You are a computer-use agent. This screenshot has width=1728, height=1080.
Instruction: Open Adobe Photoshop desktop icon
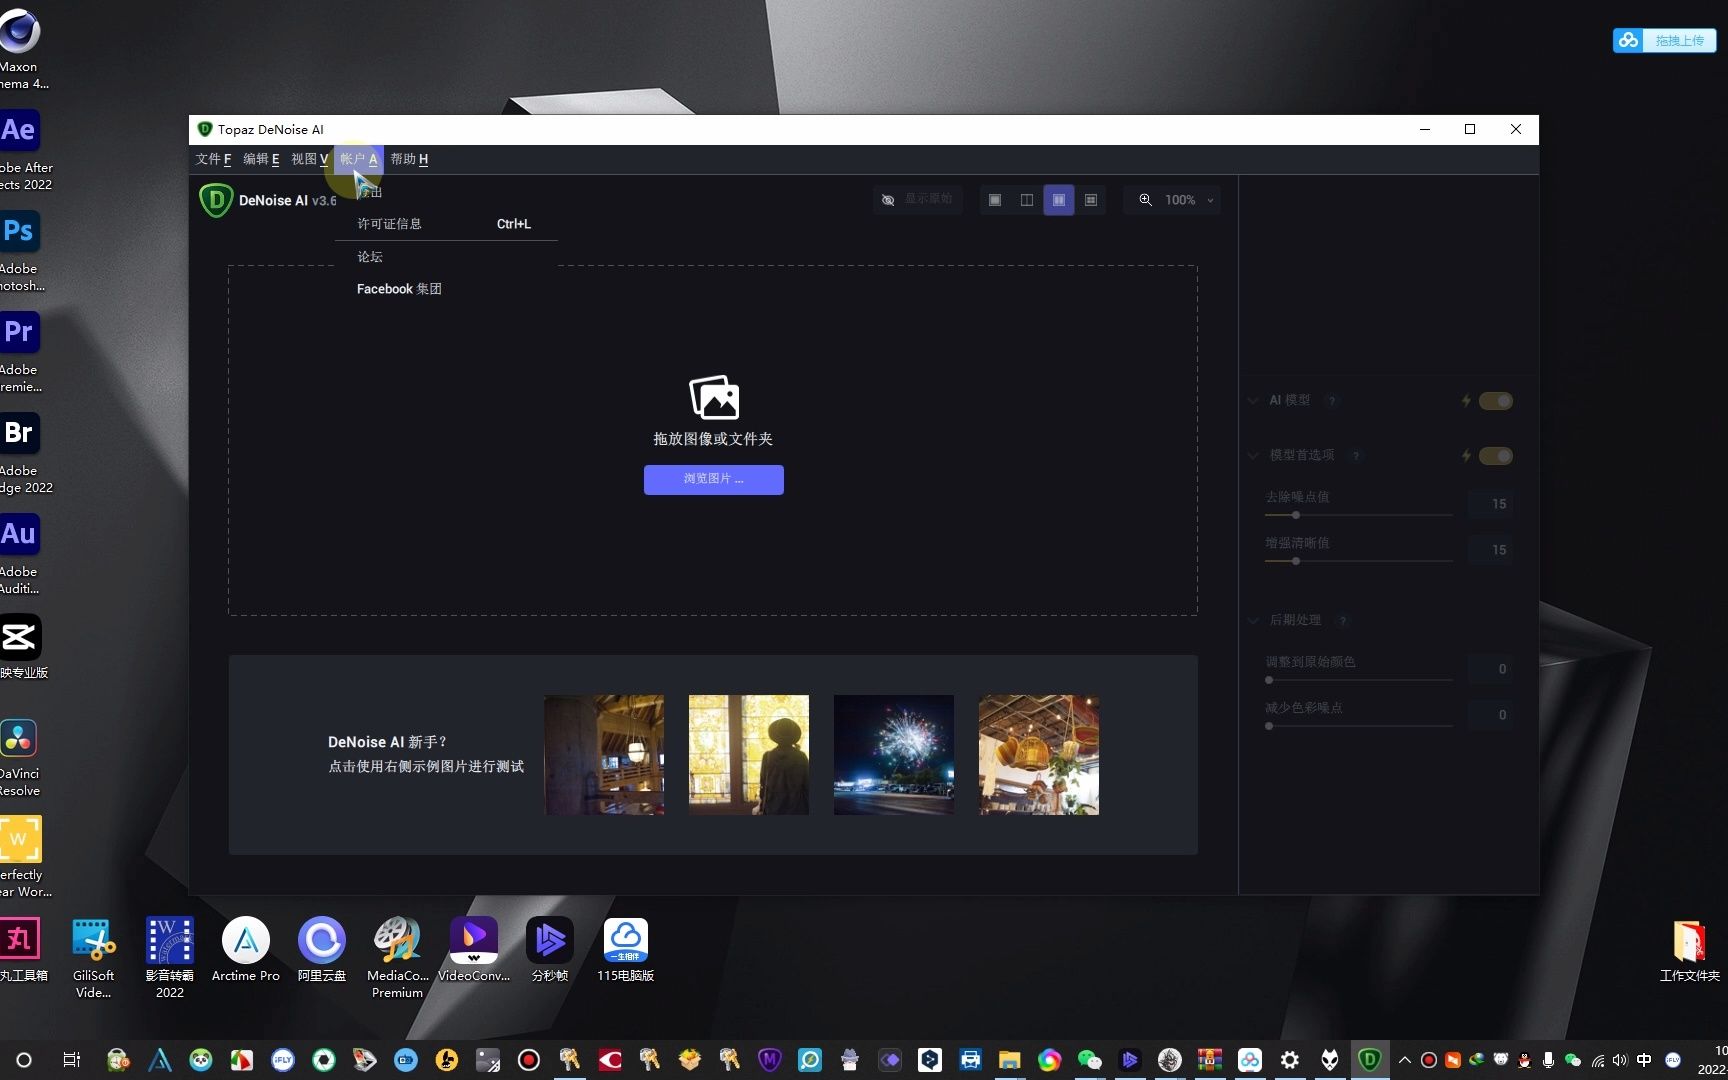pos(20,249)
